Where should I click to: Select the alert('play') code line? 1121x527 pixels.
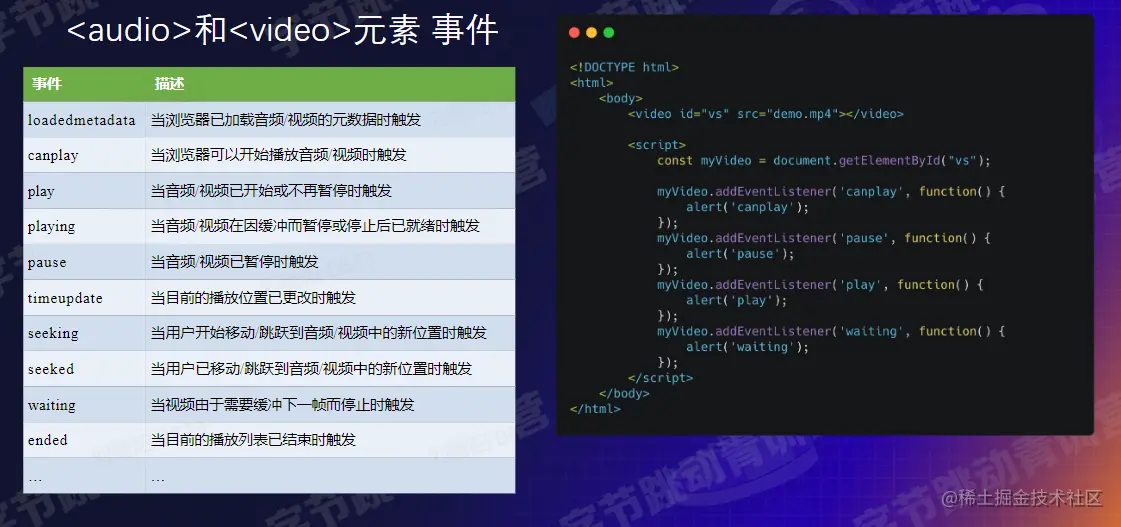click(x=736, y=300)
